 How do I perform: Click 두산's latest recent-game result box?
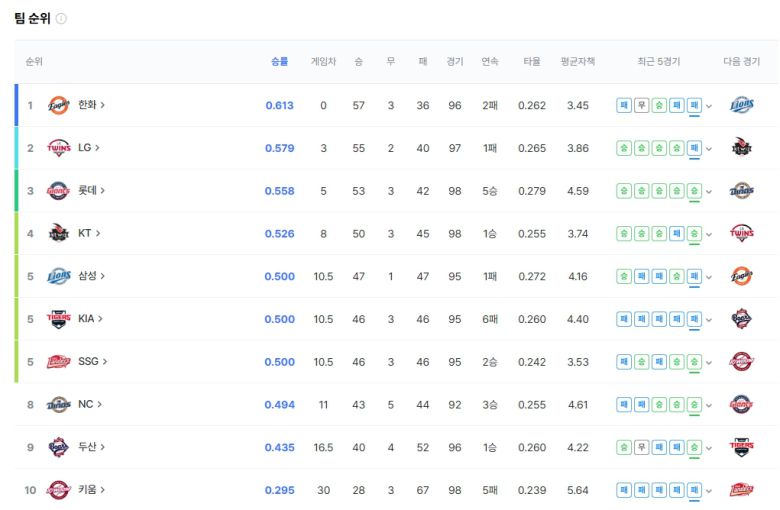point(694,447)
